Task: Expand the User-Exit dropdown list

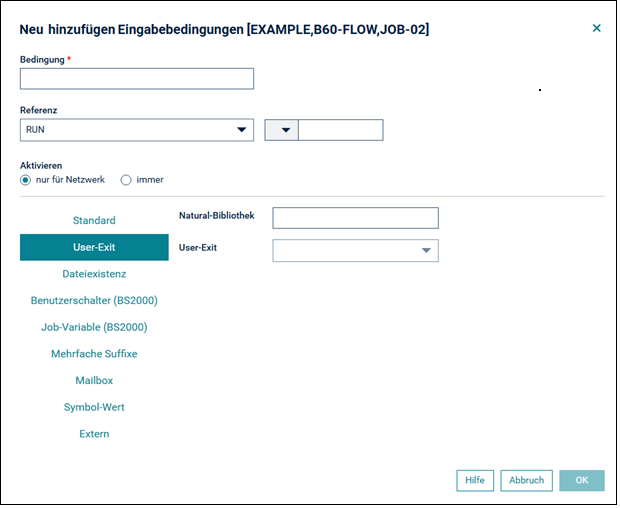Action: (x=355, y=250)
